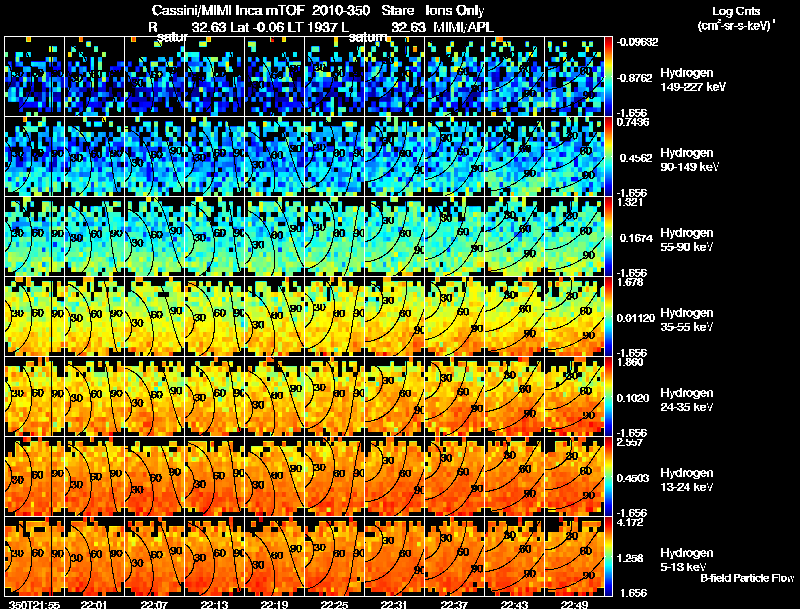Image resolution: width=800 pixels, height=609 pixels.
Task: Select the 24-35 keV panel at 22:07
Action: (x=154, y=397)
